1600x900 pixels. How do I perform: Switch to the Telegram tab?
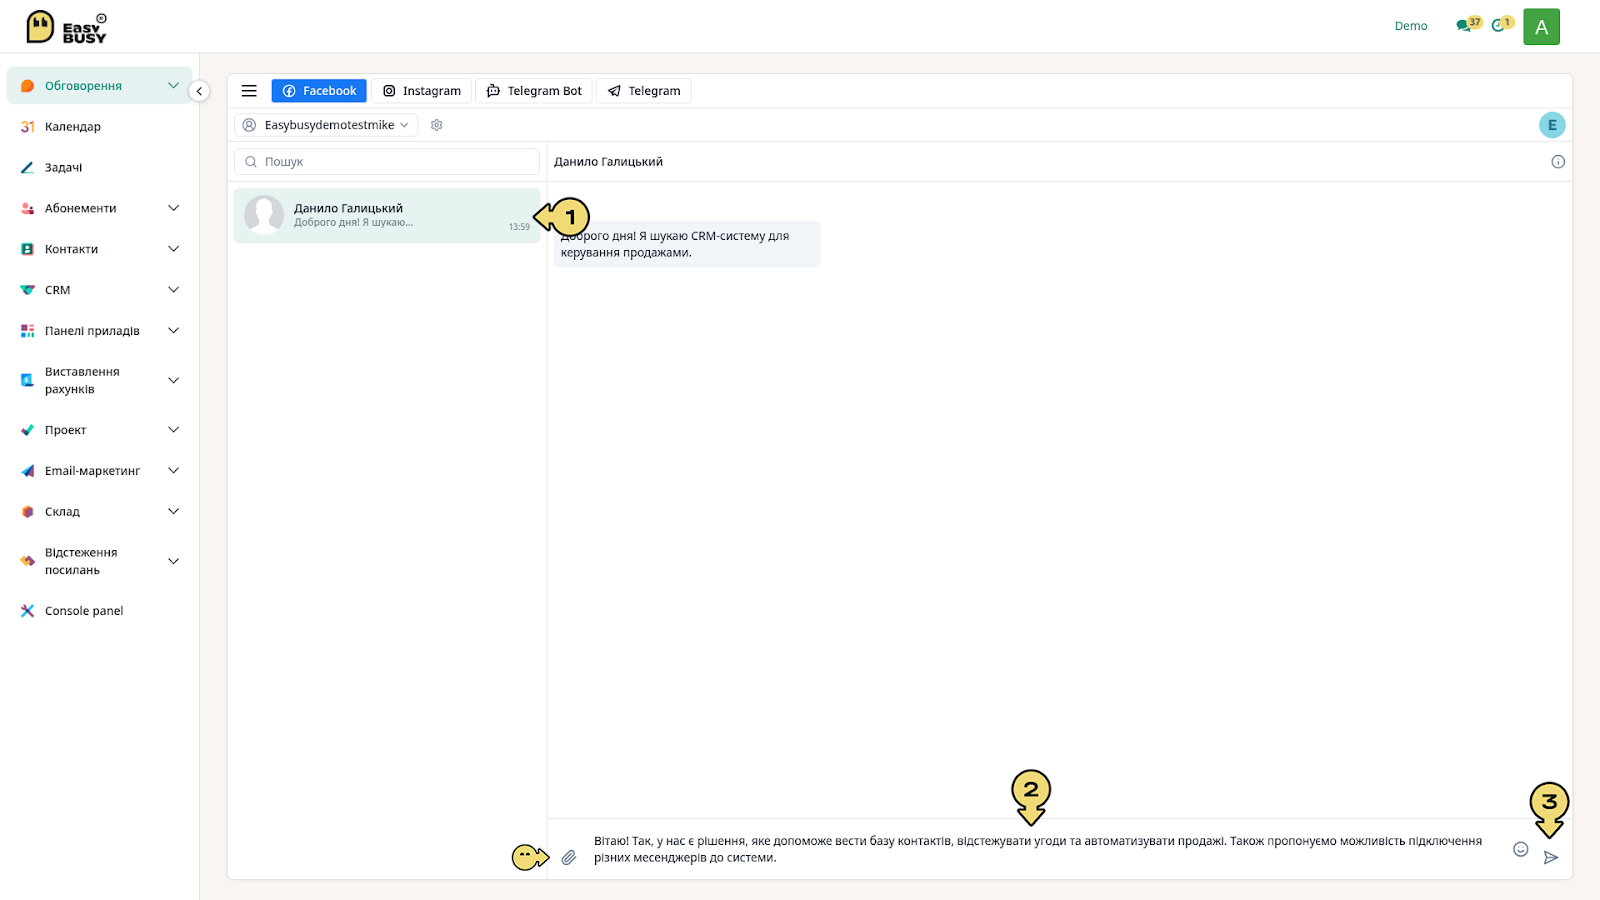point(644,91)
